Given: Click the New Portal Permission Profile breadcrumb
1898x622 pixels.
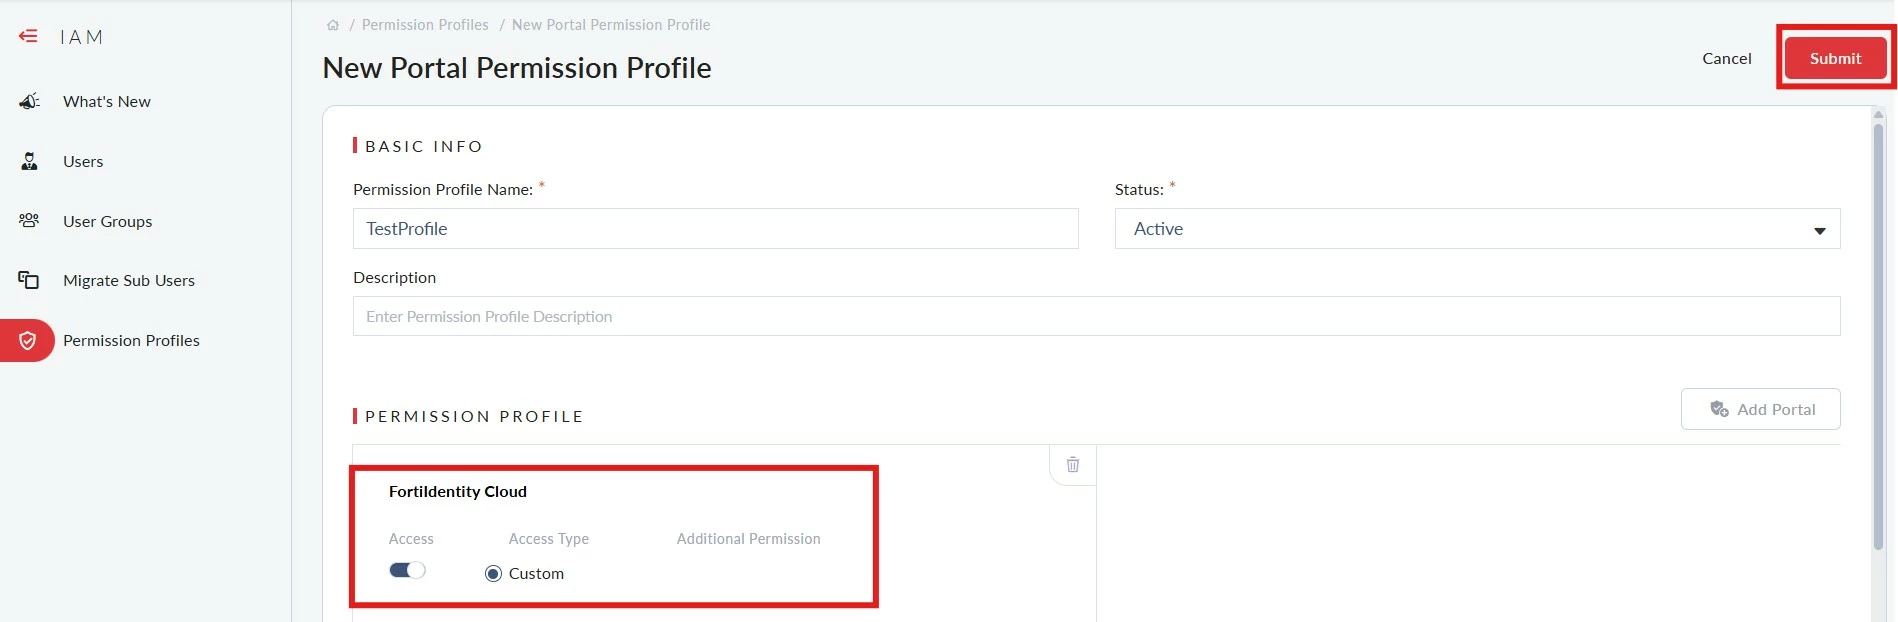Looking at the screenshot, I should 611,25.
